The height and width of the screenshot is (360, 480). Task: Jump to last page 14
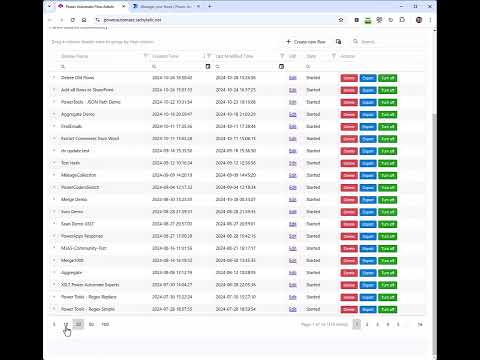[420, 324]
